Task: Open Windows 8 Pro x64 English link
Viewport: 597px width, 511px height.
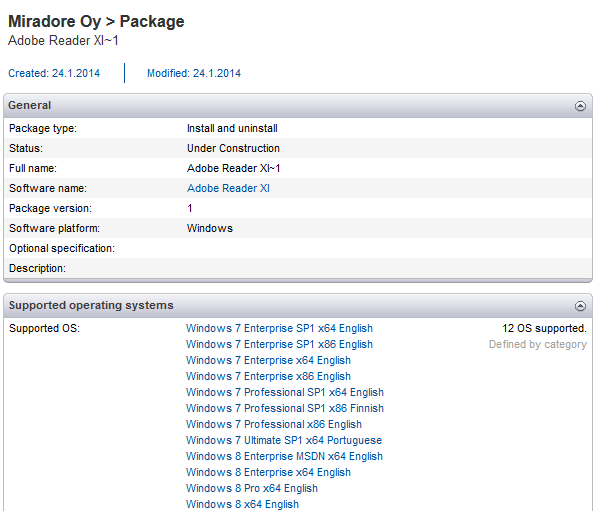Action: (x=252, y=488)
